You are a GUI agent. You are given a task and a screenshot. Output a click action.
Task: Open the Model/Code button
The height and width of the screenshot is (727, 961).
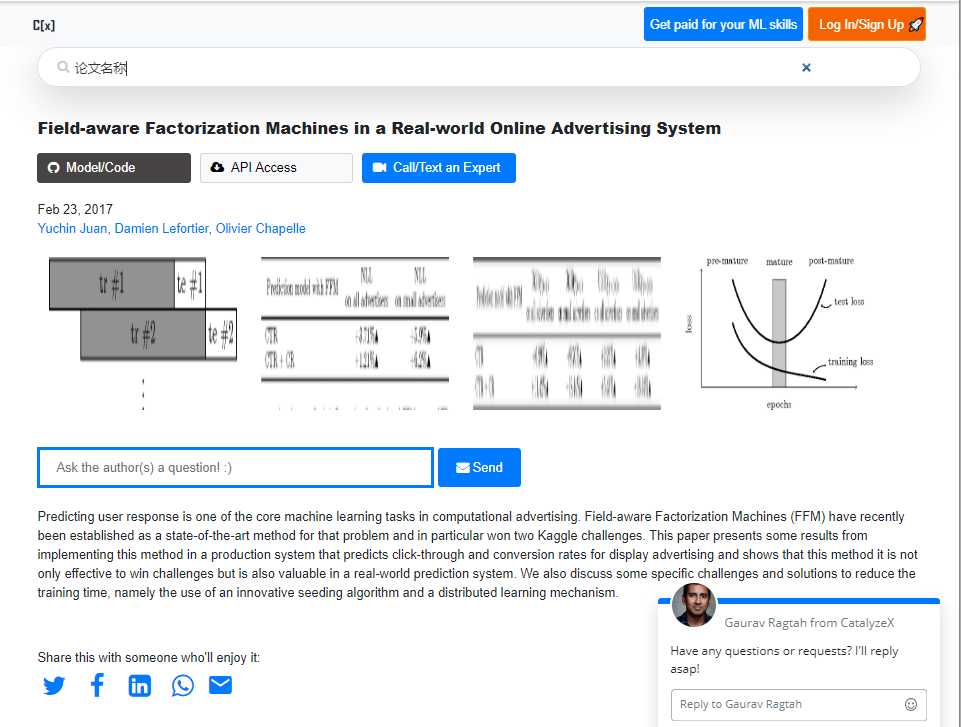113,168
